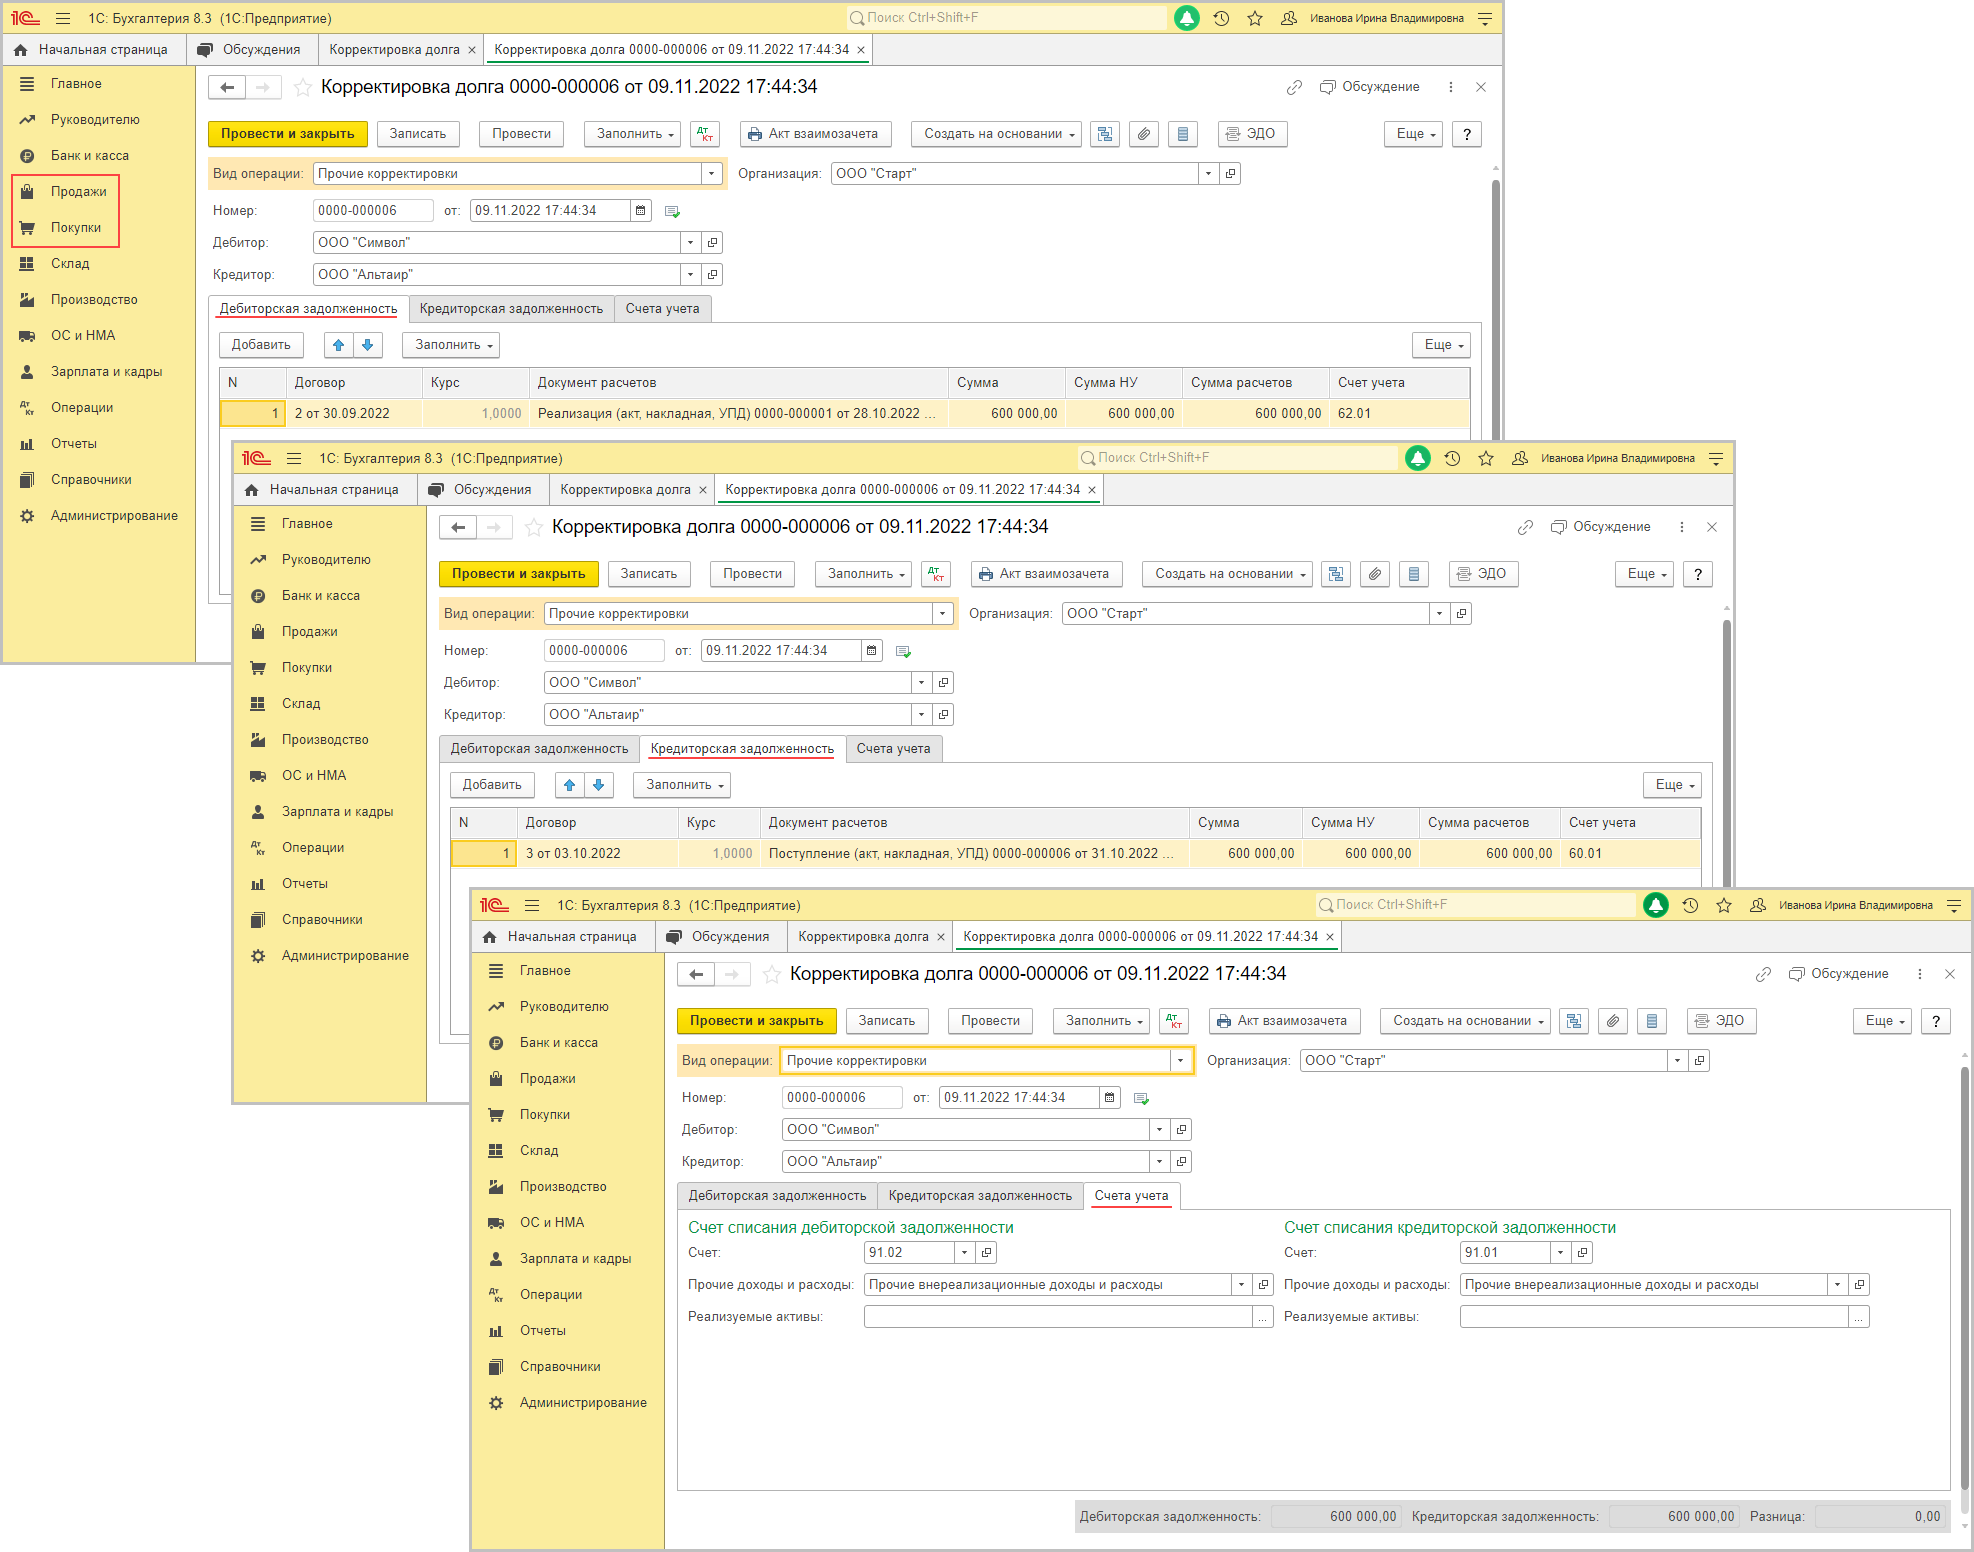
Task: Open Обсуждения tab in front window
Action: (719, 937)
